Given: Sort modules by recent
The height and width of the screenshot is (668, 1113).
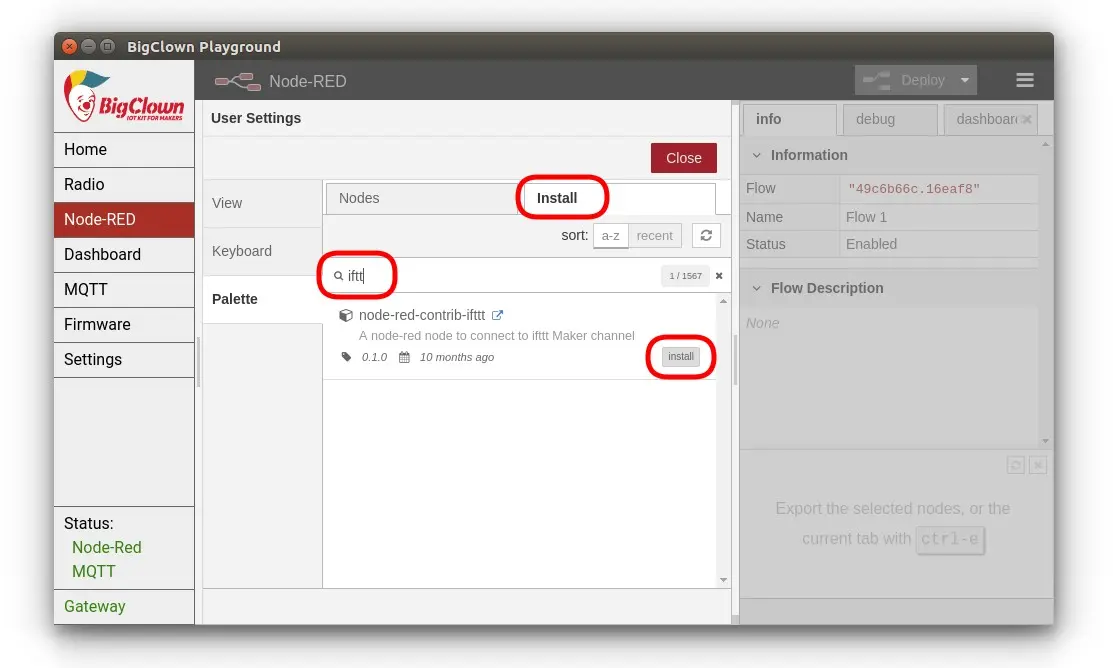Looking at the screenshot, I should tap(654, 236).
